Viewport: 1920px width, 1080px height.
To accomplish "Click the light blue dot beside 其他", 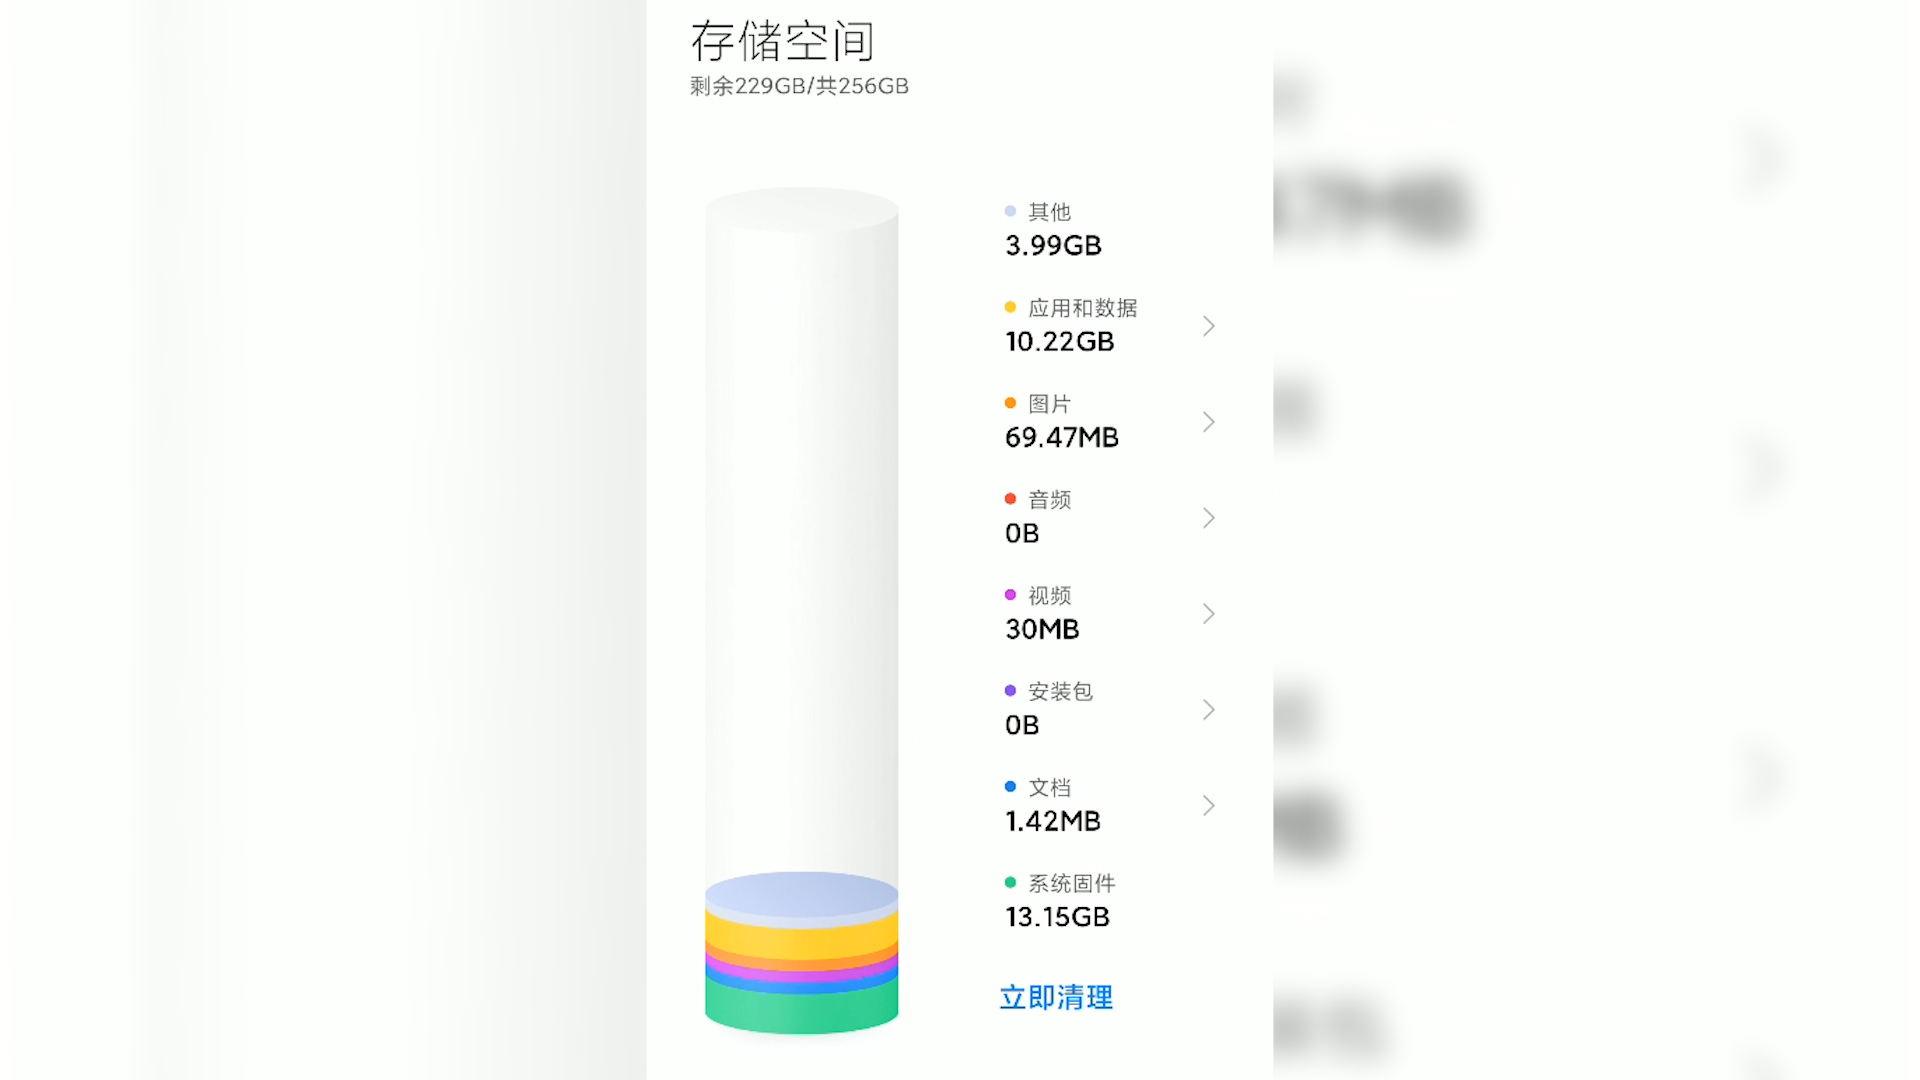I will point(1010,211).
